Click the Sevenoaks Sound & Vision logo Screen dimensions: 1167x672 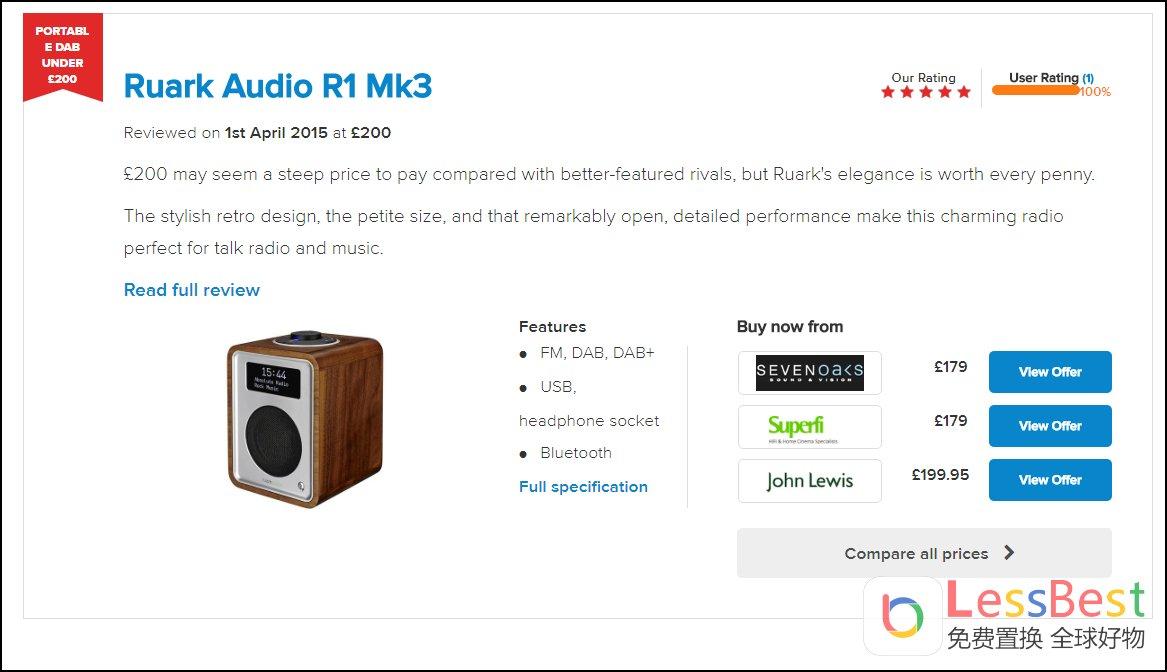point(809,373)
